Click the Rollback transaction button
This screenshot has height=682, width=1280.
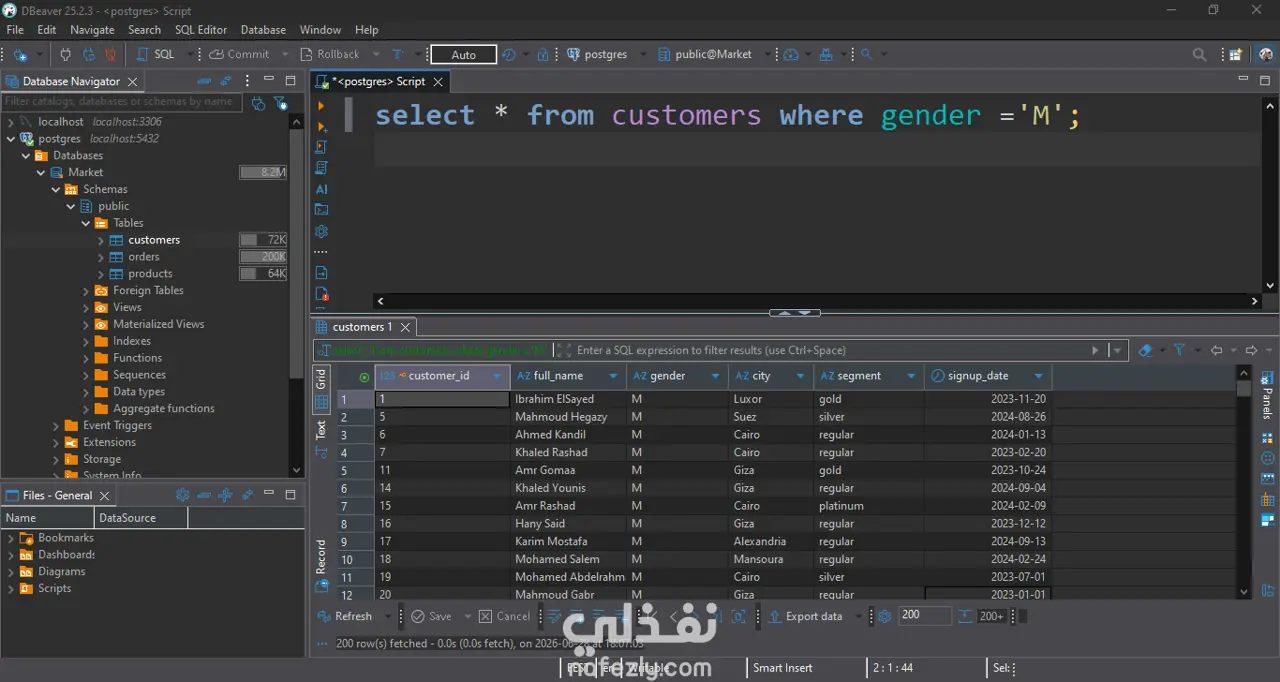(x=330, y=55)
